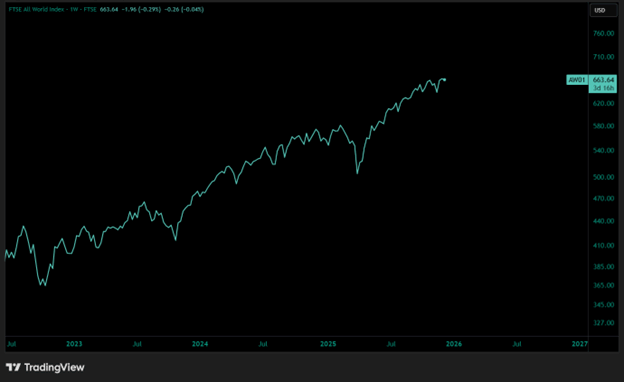Viewport: 624px width, 382px height.
Task: Click the 2023 label on time axis
Action: click(74, 344)
